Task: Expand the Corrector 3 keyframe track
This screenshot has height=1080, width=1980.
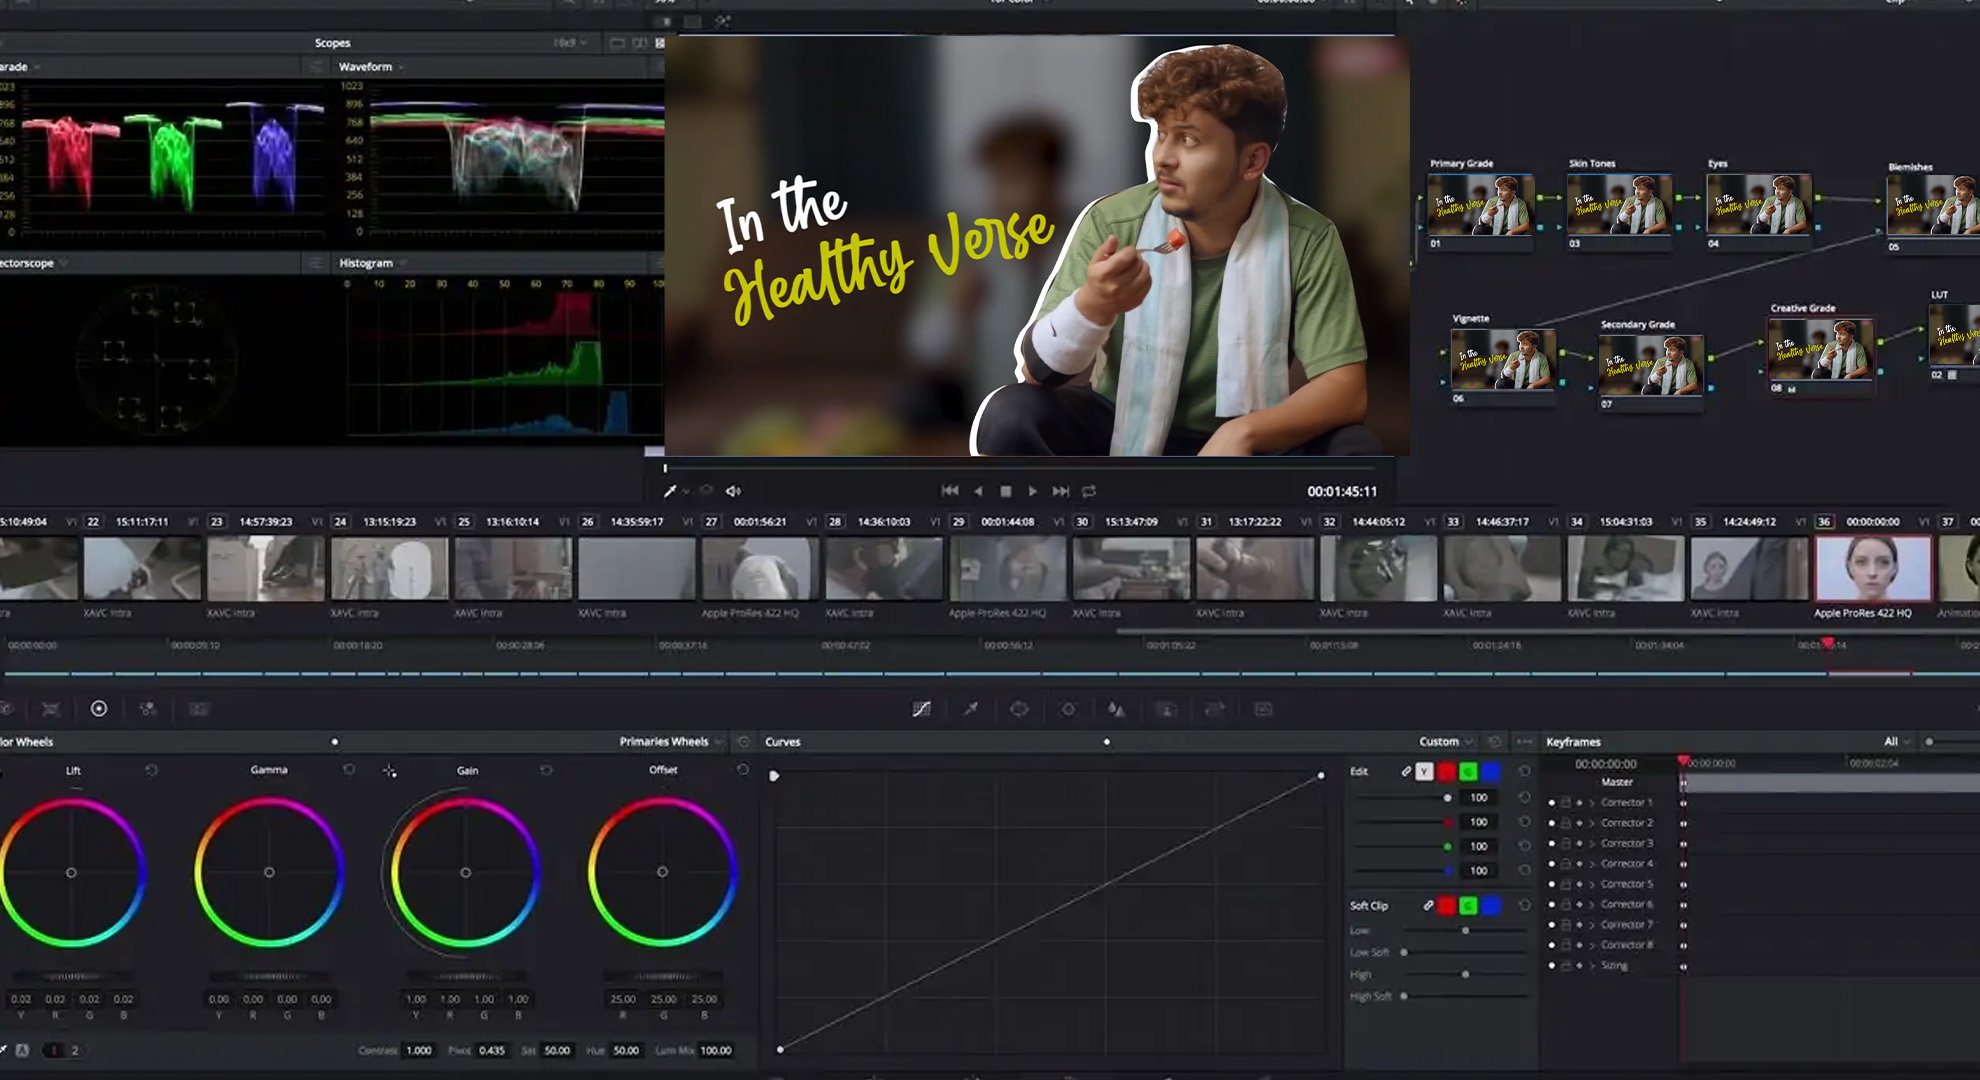Action: pos(1592,844)
